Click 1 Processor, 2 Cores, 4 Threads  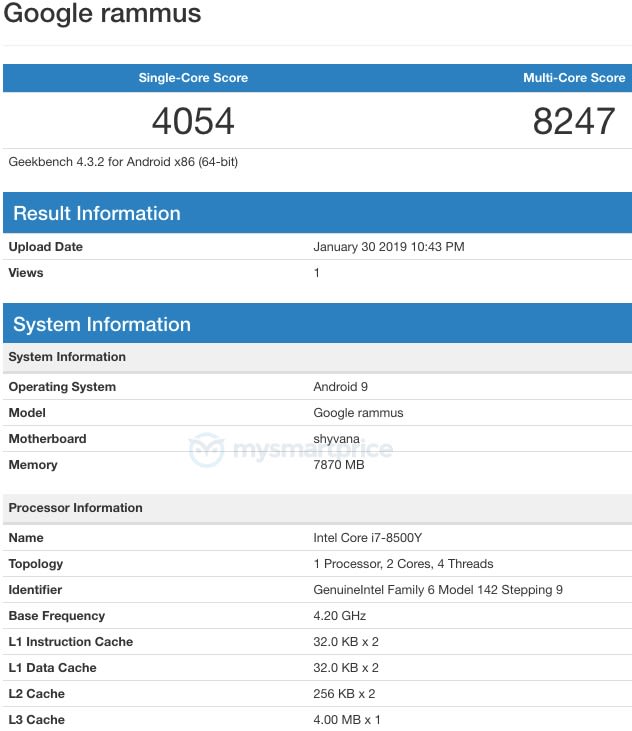pos(403,564)
